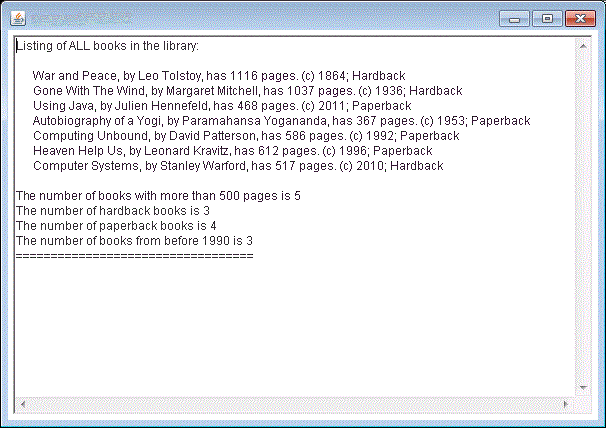Click the 'number of paperback books is 4' line
Screen dimensions: 606x428
click(x=116, y=226)
